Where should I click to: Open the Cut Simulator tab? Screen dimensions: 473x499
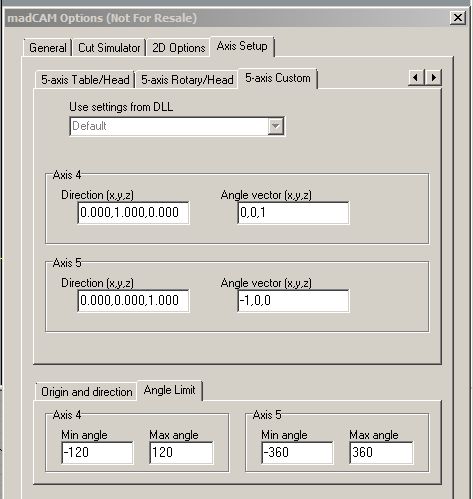click(x=109, y=48)
